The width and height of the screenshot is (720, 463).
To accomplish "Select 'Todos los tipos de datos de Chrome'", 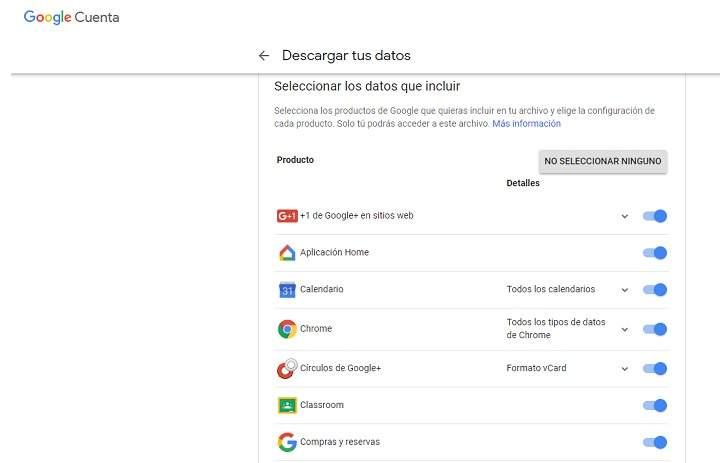I will pos(556,328).
